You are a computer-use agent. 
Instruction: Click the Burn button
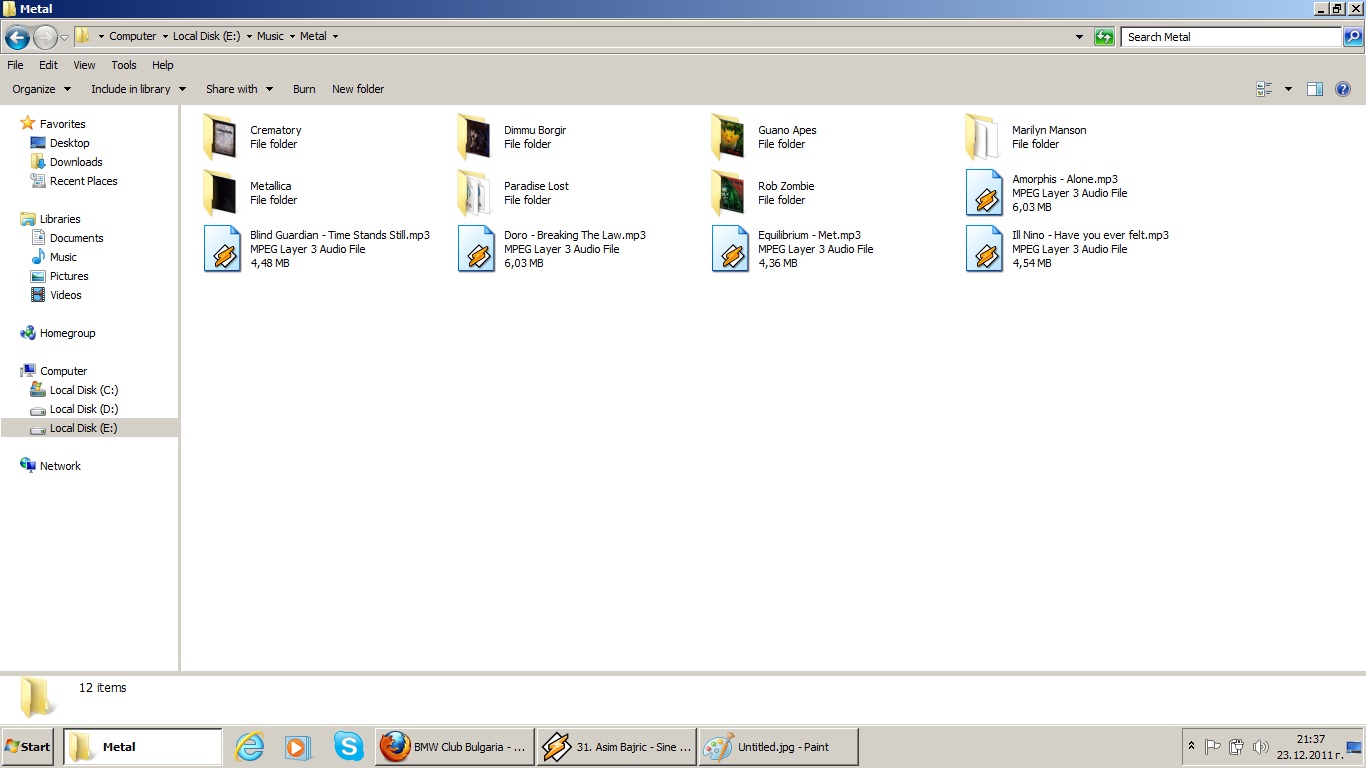pyautogui.click(x=304, y=89)
